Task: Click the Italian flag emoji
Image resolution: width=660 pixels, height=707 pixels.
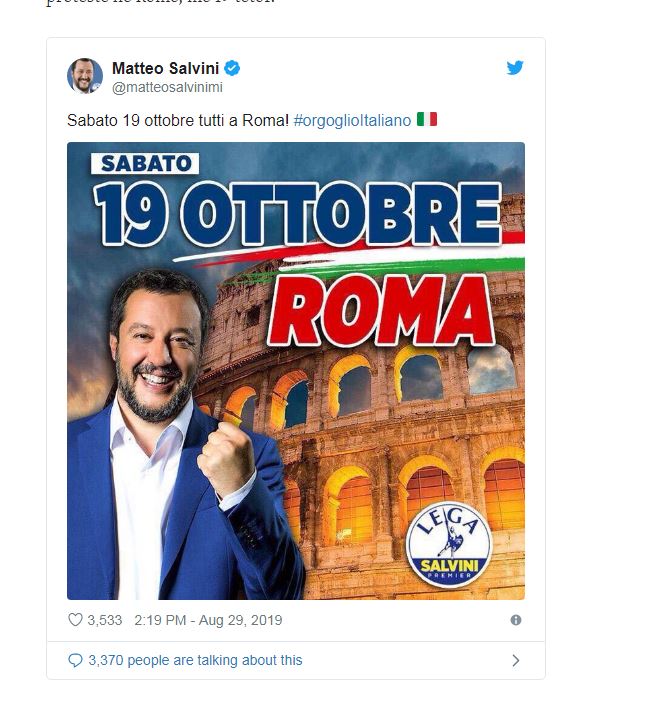Action: point(427,120)
